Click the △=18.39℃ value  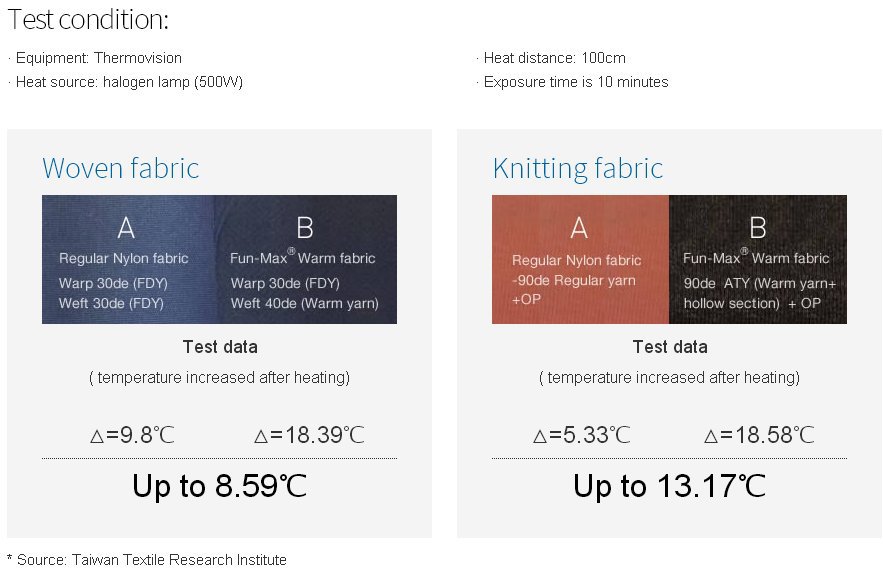point(309,435)
